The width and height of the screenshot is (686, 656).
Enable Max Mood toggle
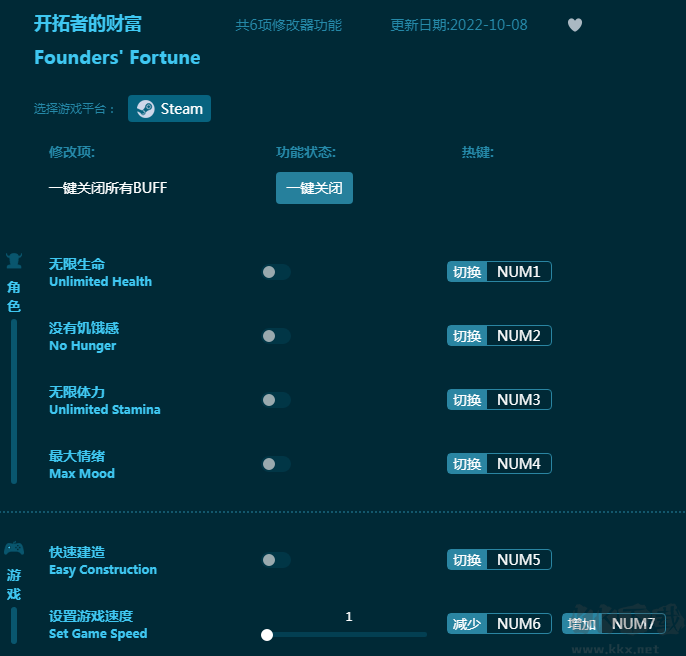(275, 464)
